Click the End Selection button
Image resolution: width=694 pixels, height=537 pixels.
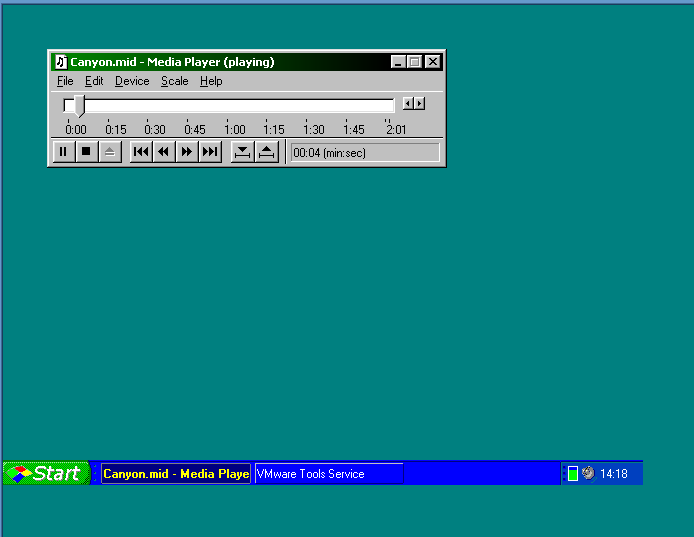pyautogui.click(x=266, y=152)
